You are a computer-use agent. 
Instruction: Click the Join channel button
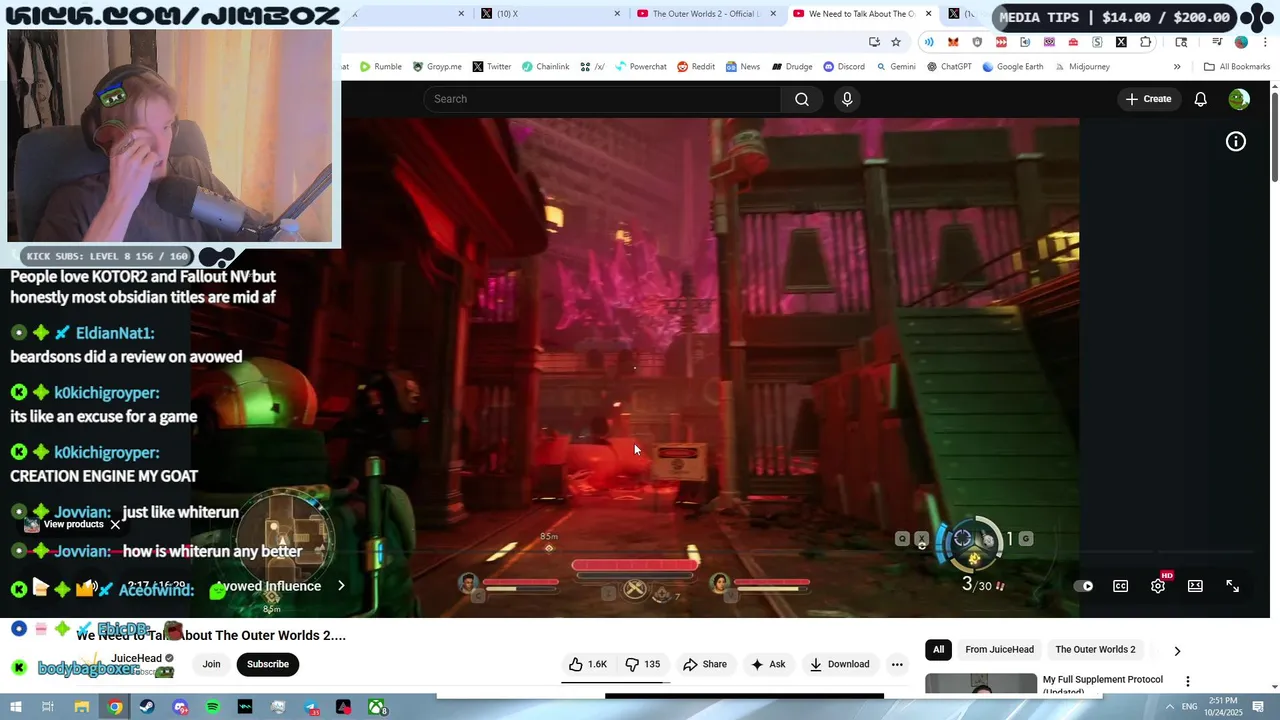[211, 664]
